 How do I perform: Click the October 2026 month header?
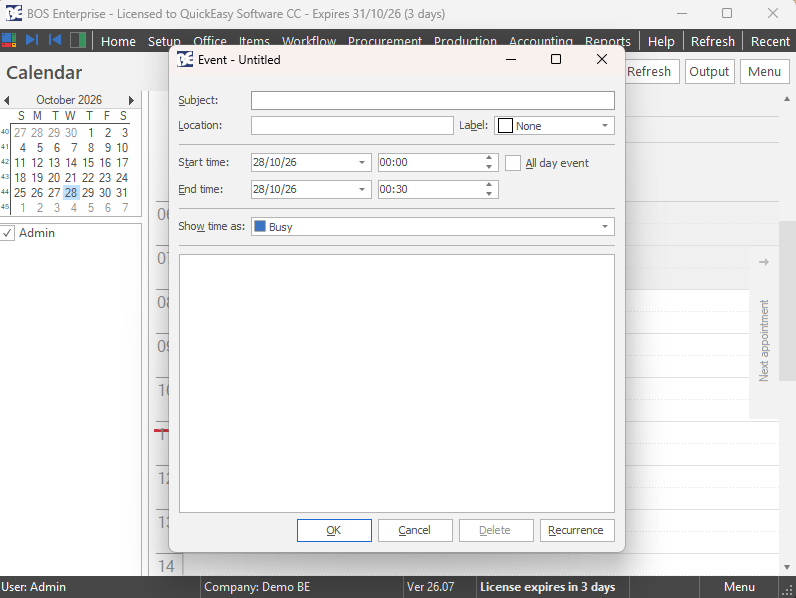pos(69,100)
